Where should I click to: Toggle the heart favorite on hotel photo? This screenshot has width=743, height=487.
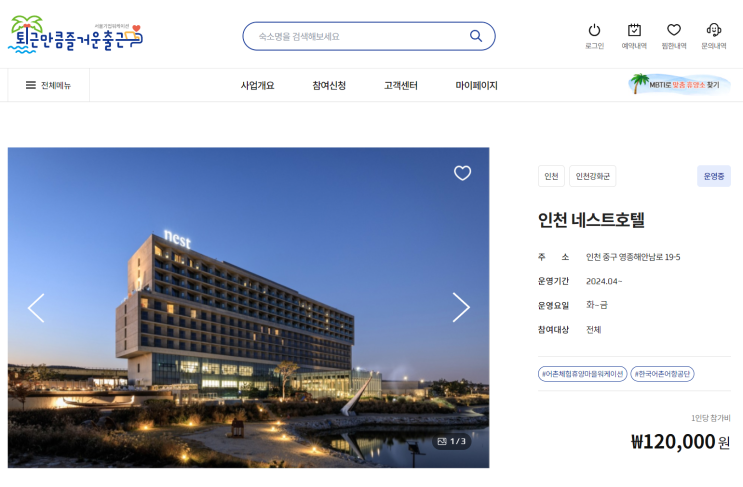tap(462, 173)
